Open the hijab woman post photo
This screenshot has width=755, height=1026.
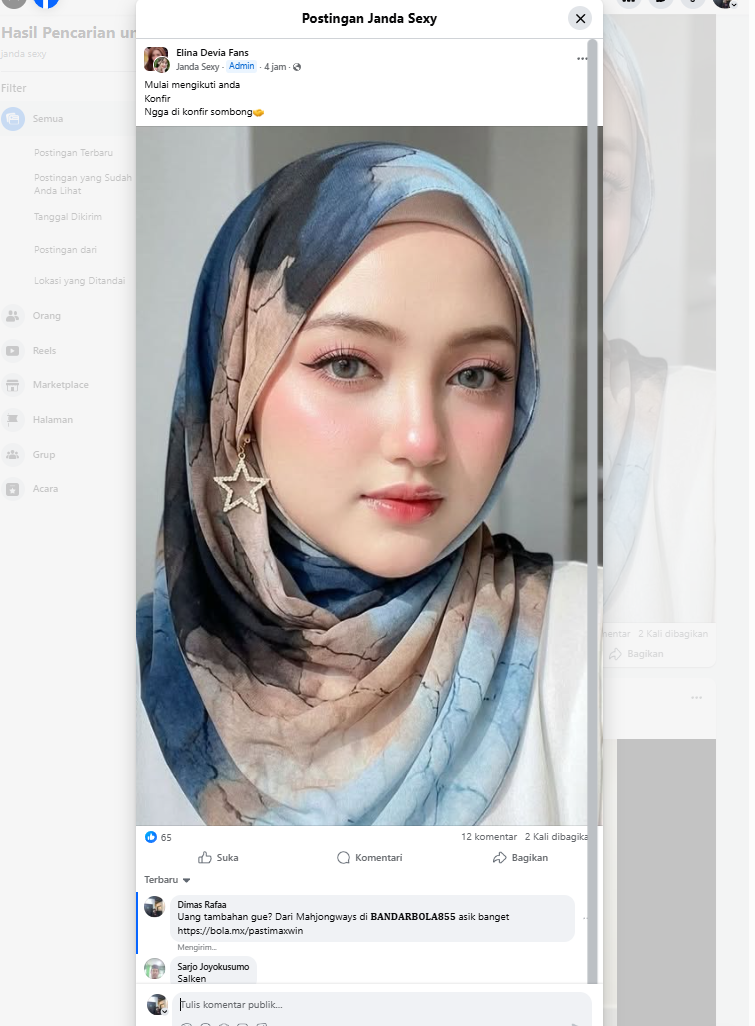pyautogui.click(x=362, y=476)
